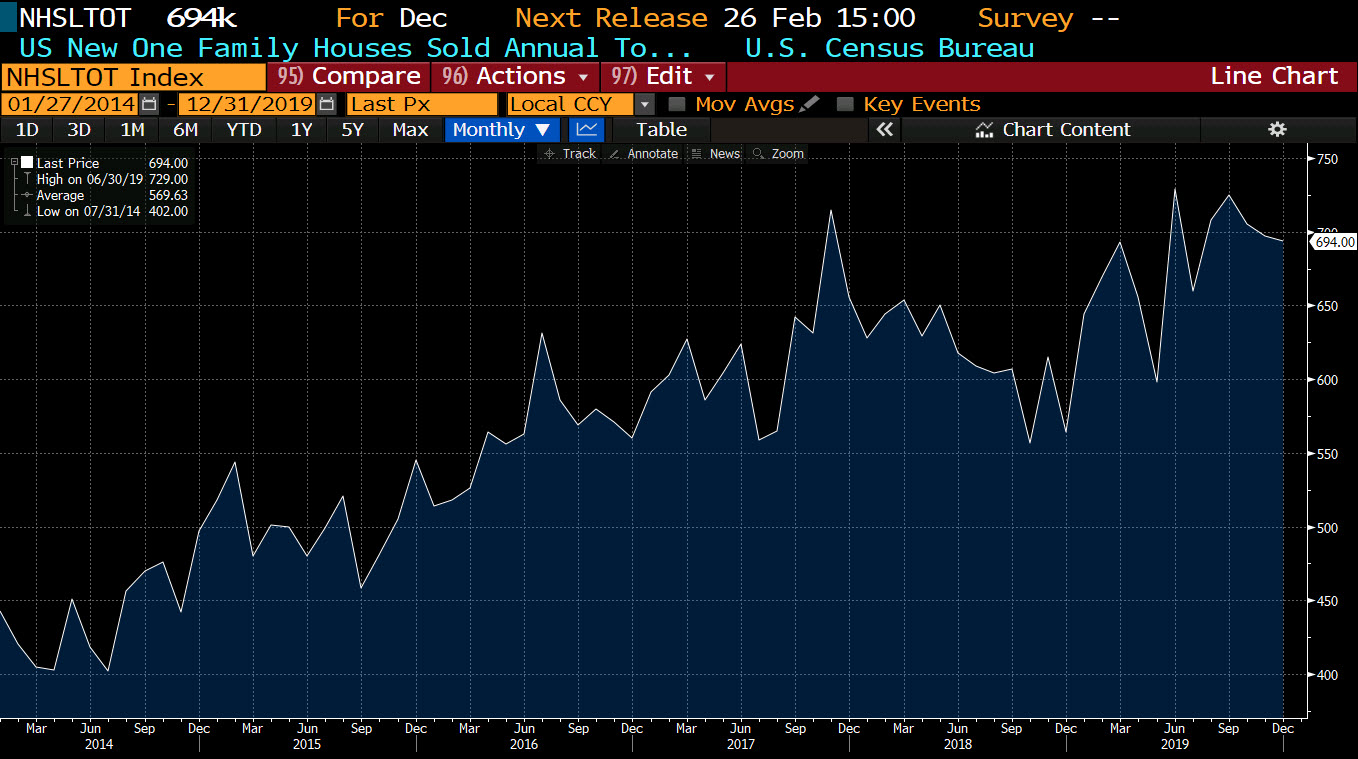
Task: Activate the Zoom magnifier tool
Action: point(778,154)
